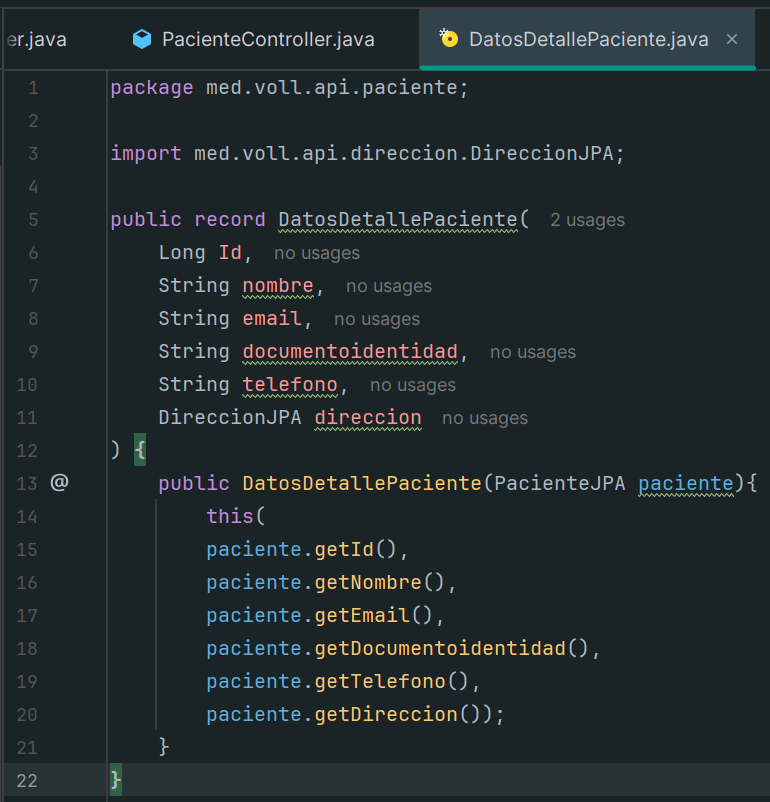Click the 'telefono' field name
Screen dimensions: 770x802
(290, 385)
